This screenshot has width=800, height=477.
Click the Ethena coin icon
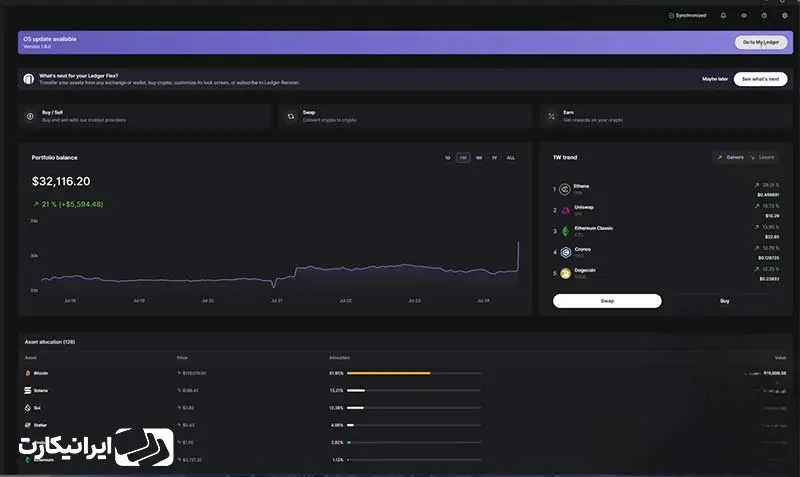564,189
